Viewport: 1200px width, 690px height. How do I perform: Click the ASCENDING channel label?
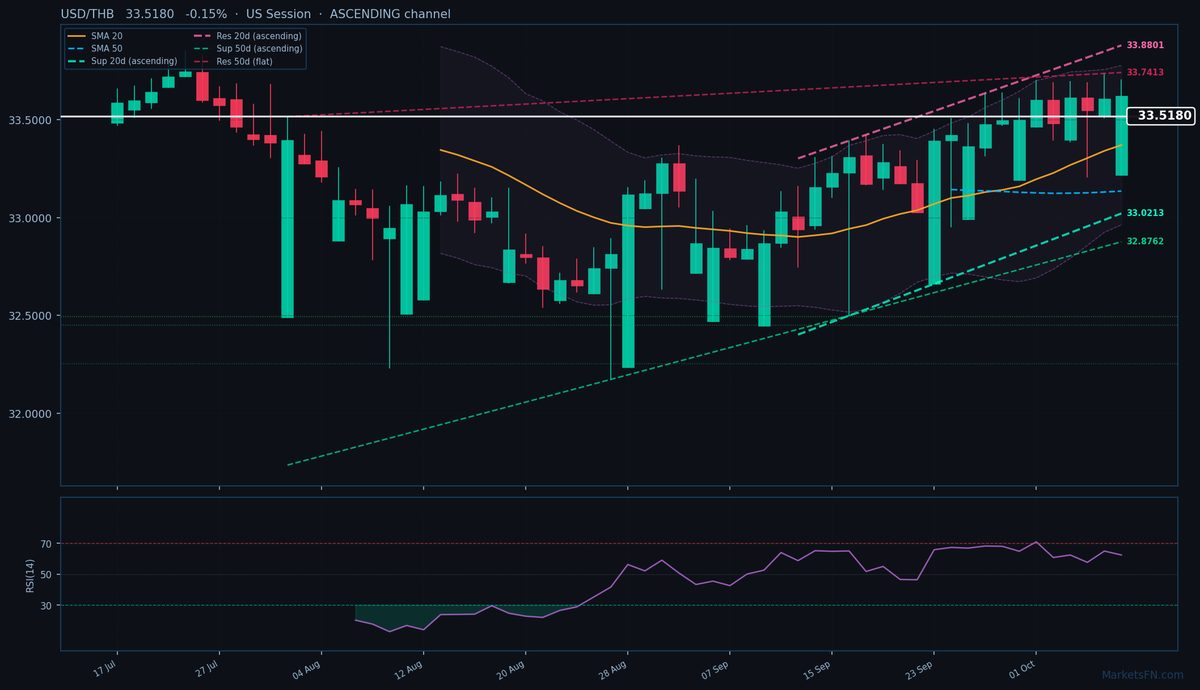point(388,14)
